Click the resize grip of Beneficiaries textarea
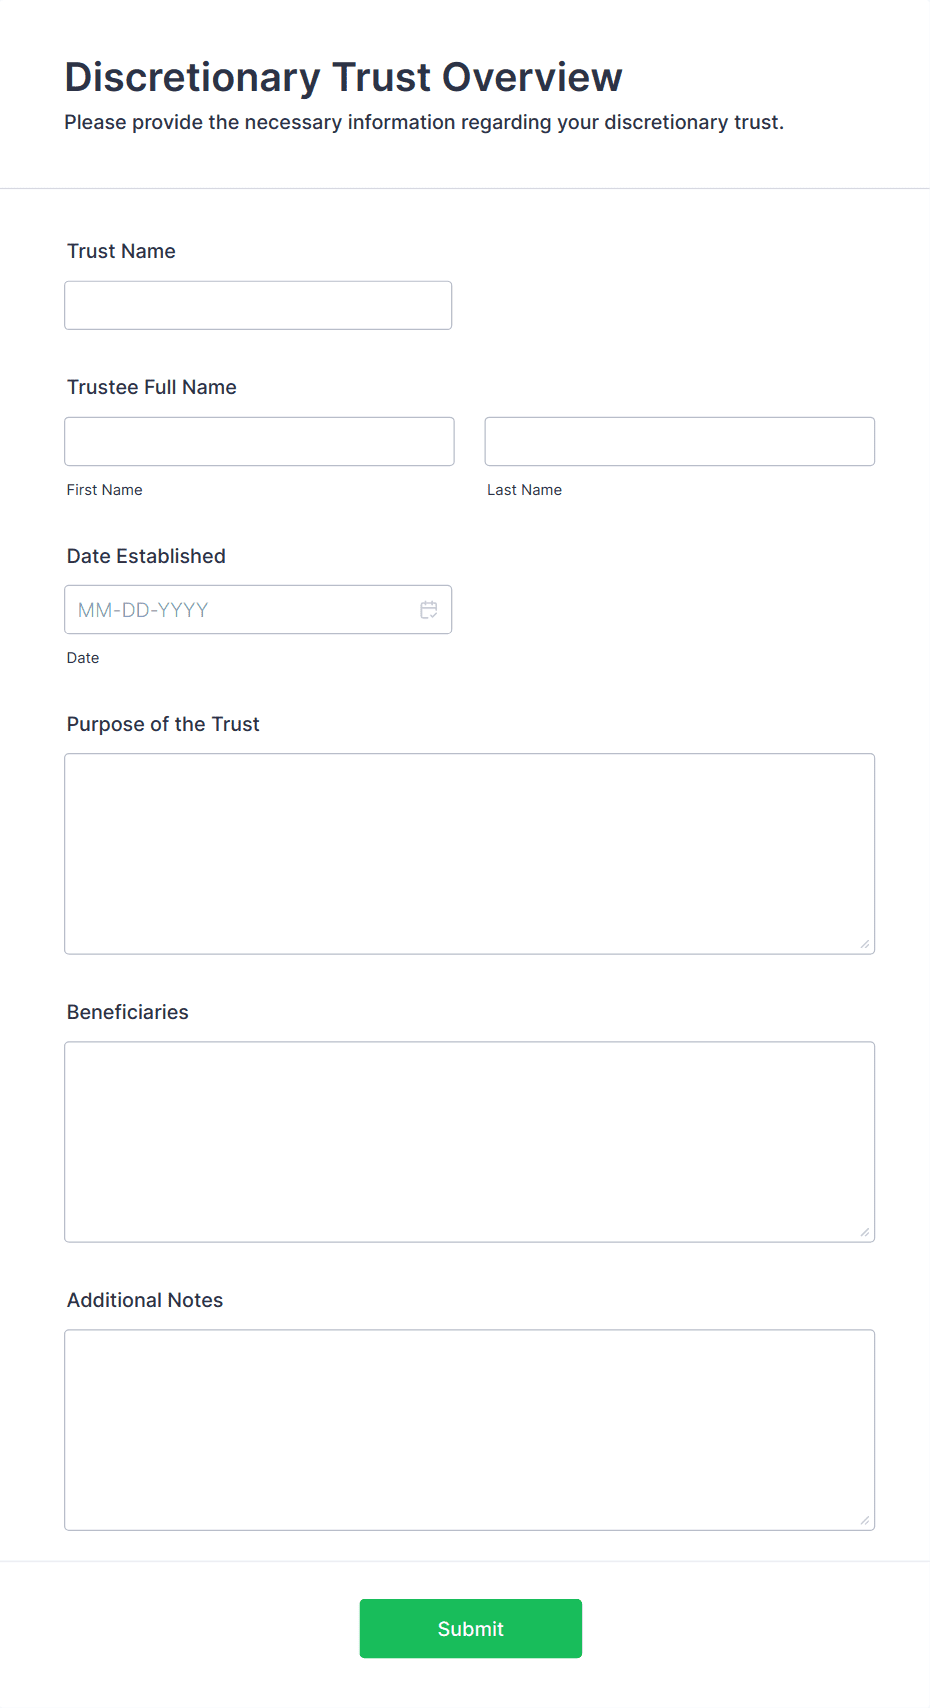 (865, 1230)
